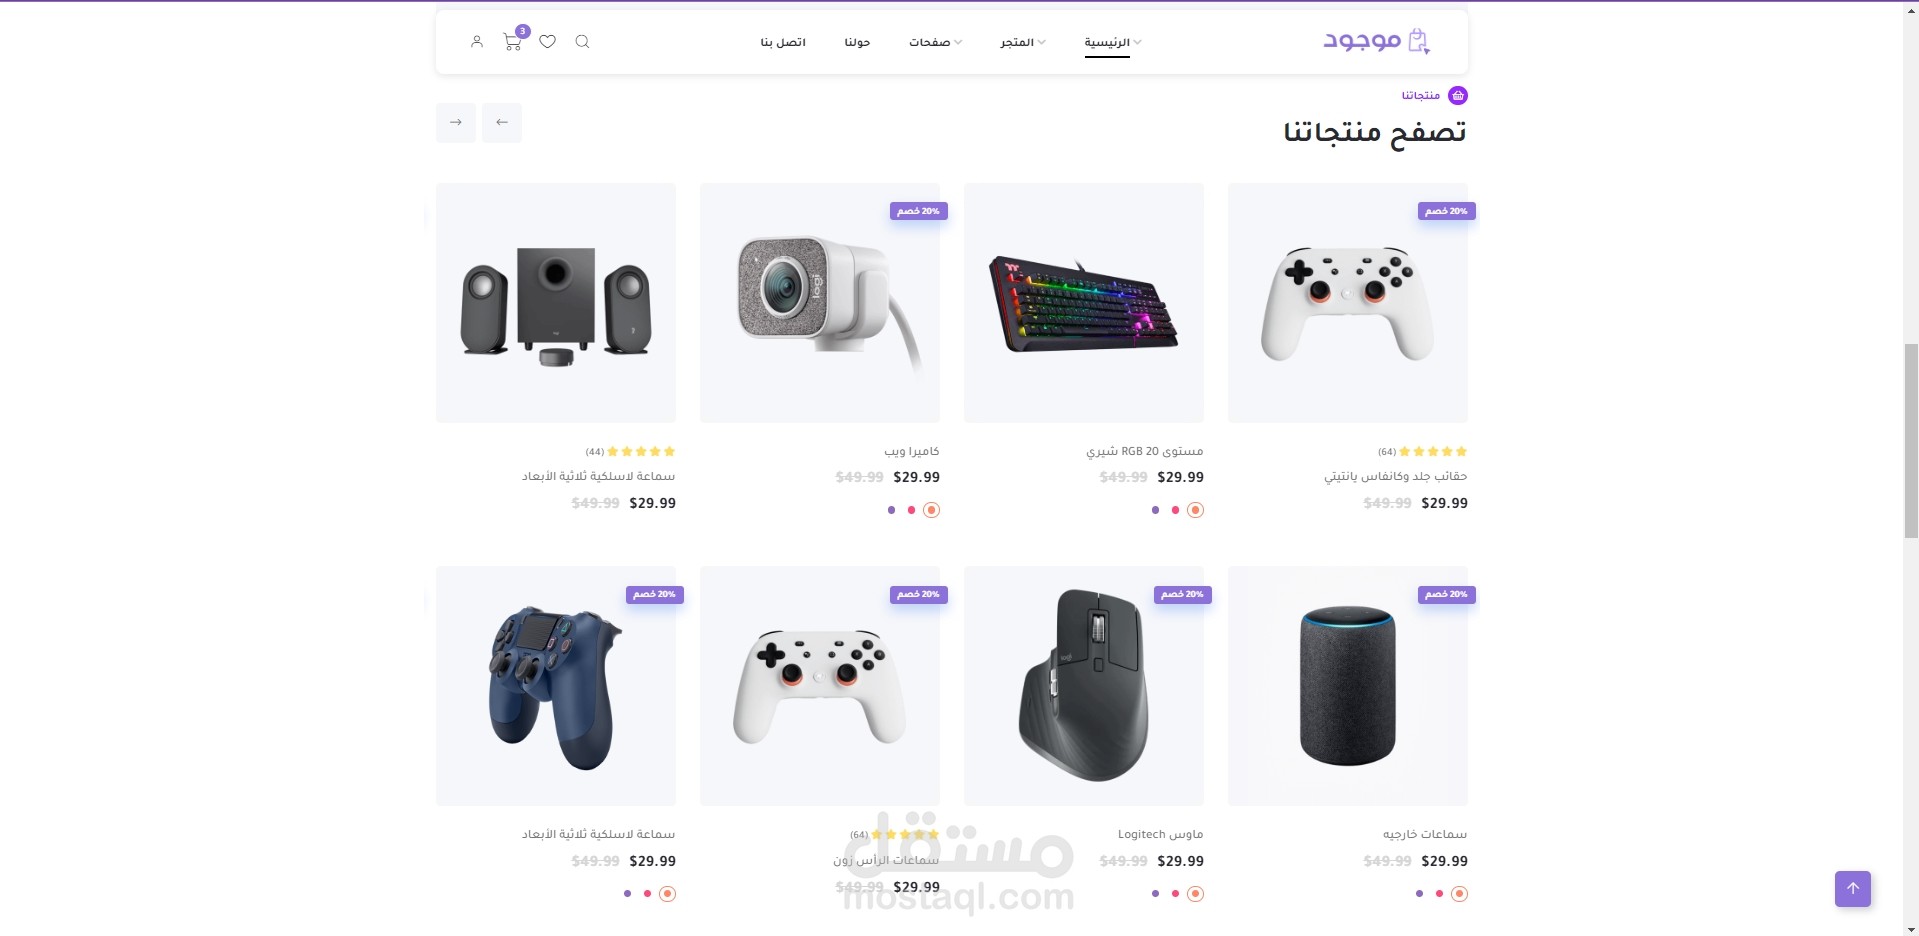This screenshot has height=936, width=1919.
Task: Open the اتصل بنا menu item
Action: [x=783, y=42]
